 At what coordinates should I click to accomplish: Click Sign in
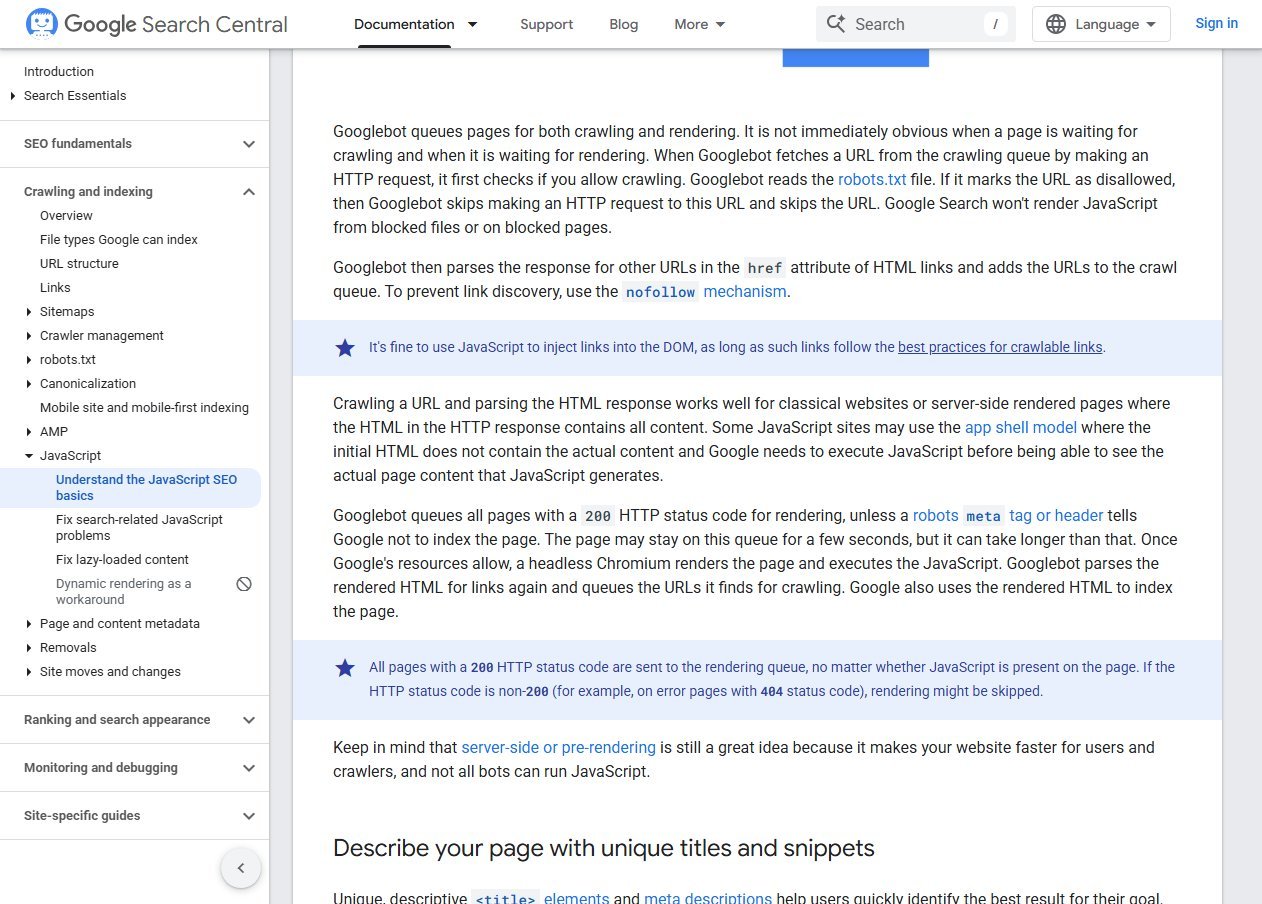tap(1216, 23)
